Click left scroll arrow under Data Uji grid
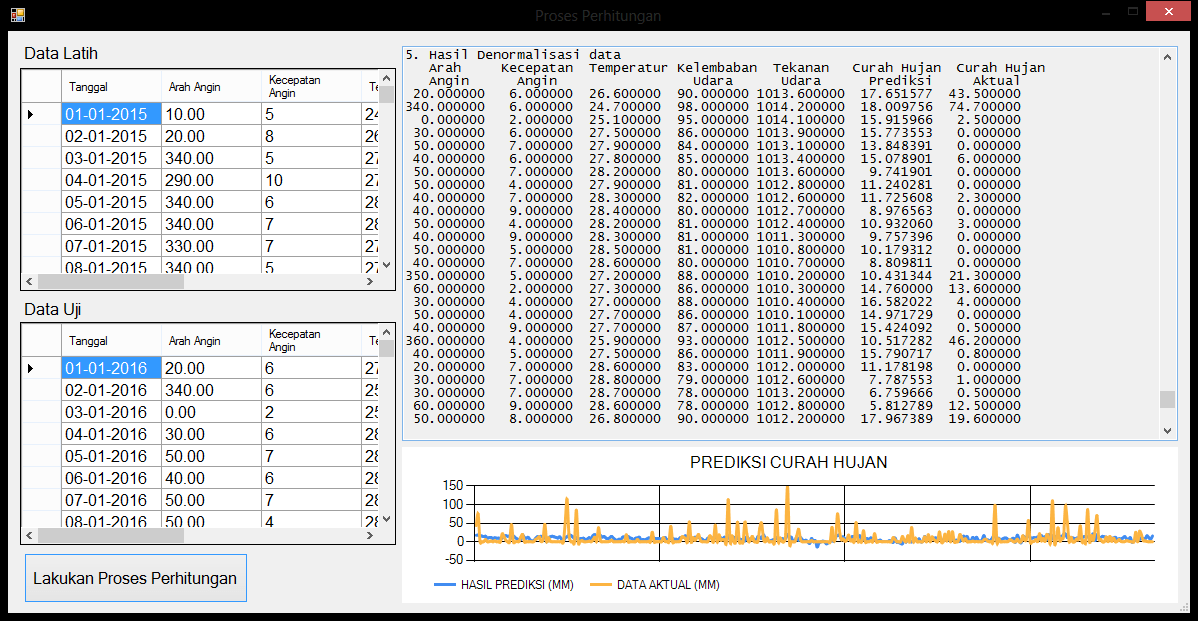 click(x=30, y=536)
